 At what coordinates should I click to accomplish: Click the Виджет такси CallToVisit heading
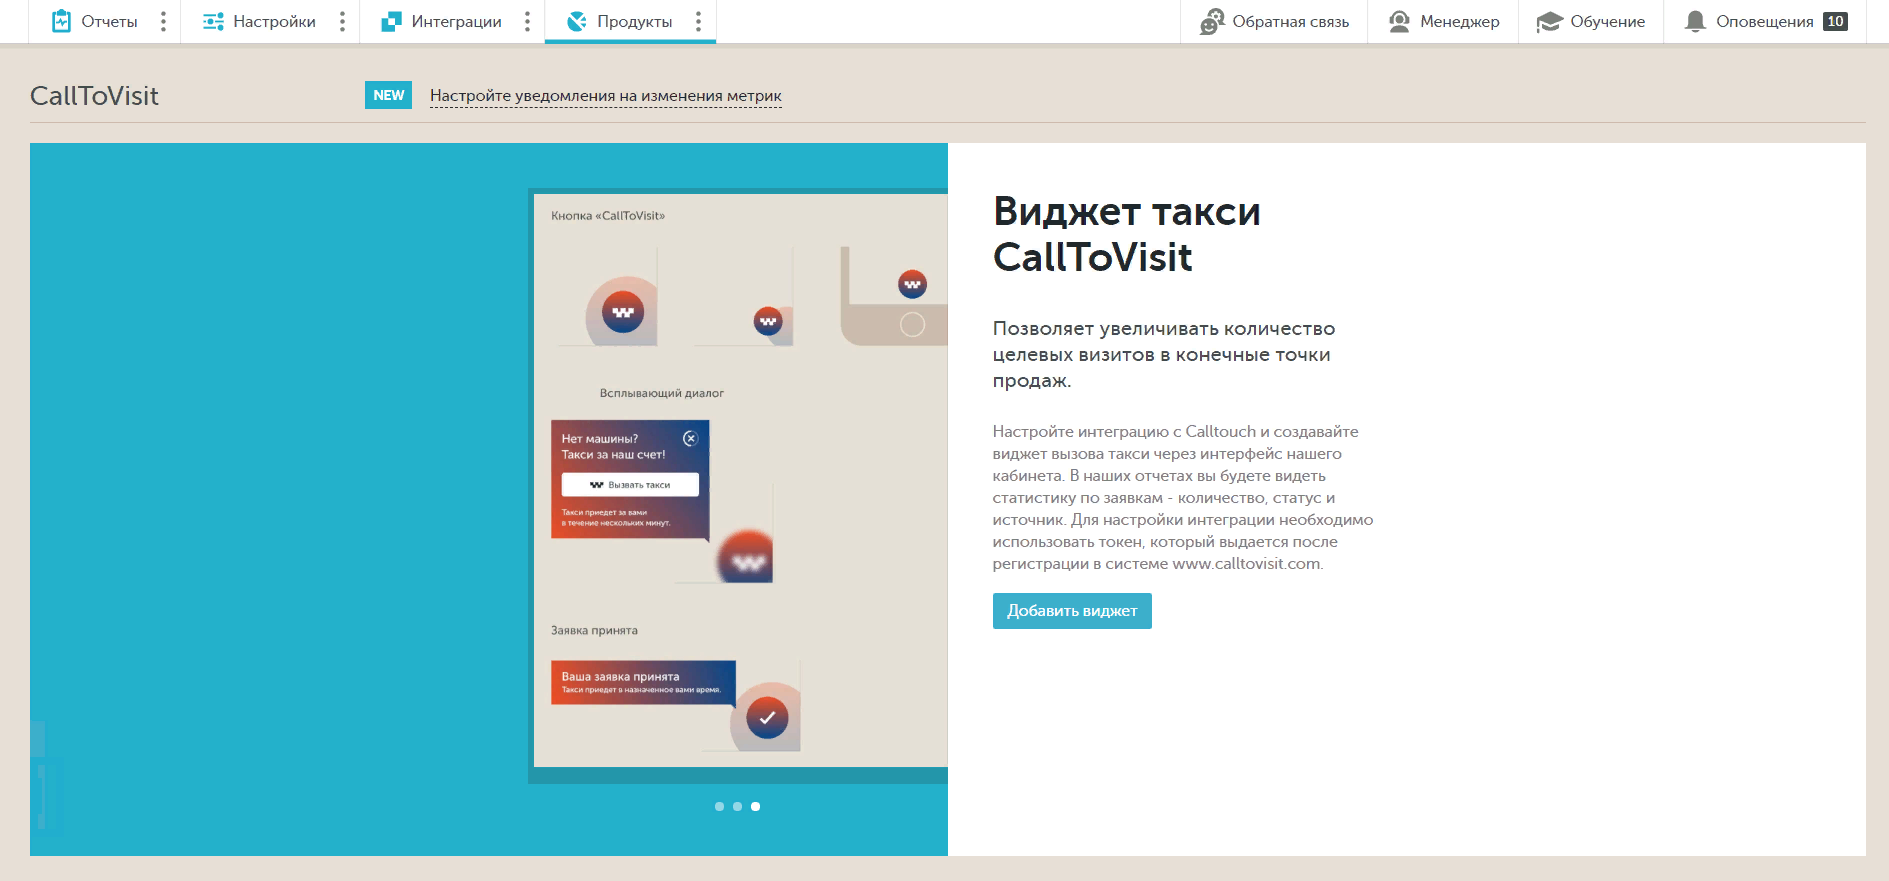coord(1127,234)
